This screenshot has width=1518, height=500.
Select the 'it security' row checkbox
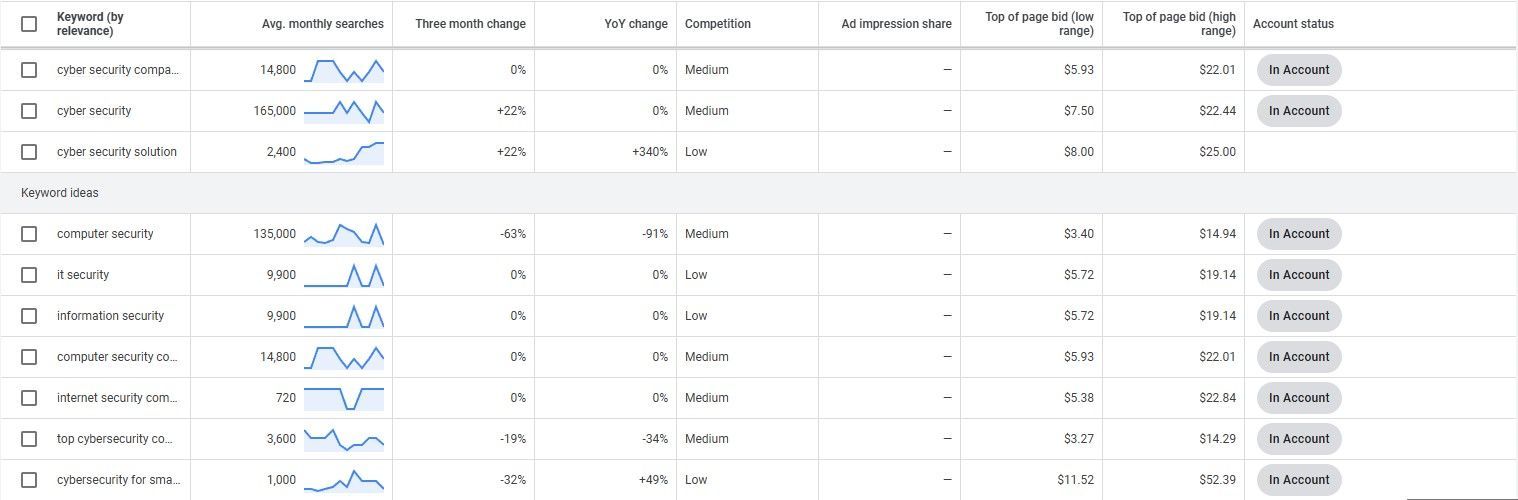point(29,275)
